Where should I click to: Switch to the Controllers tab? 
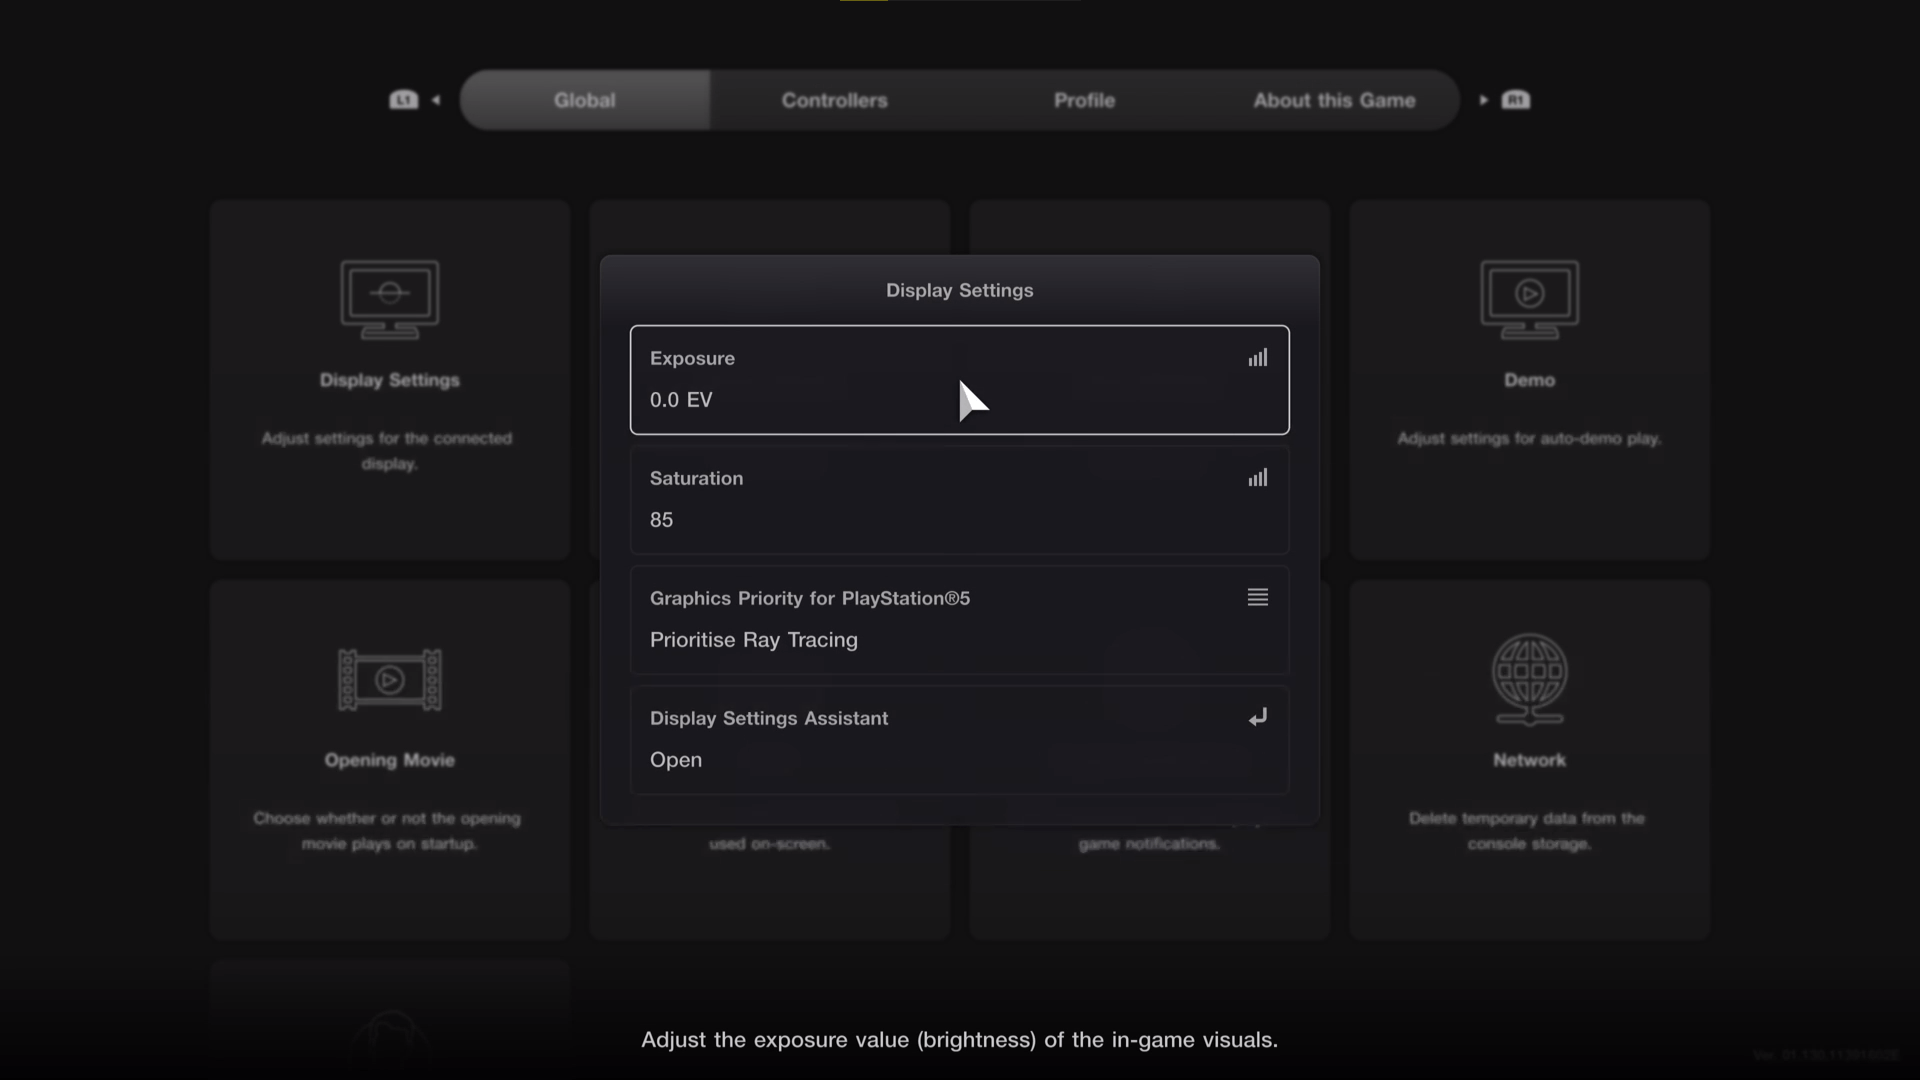tap(834, 100)
